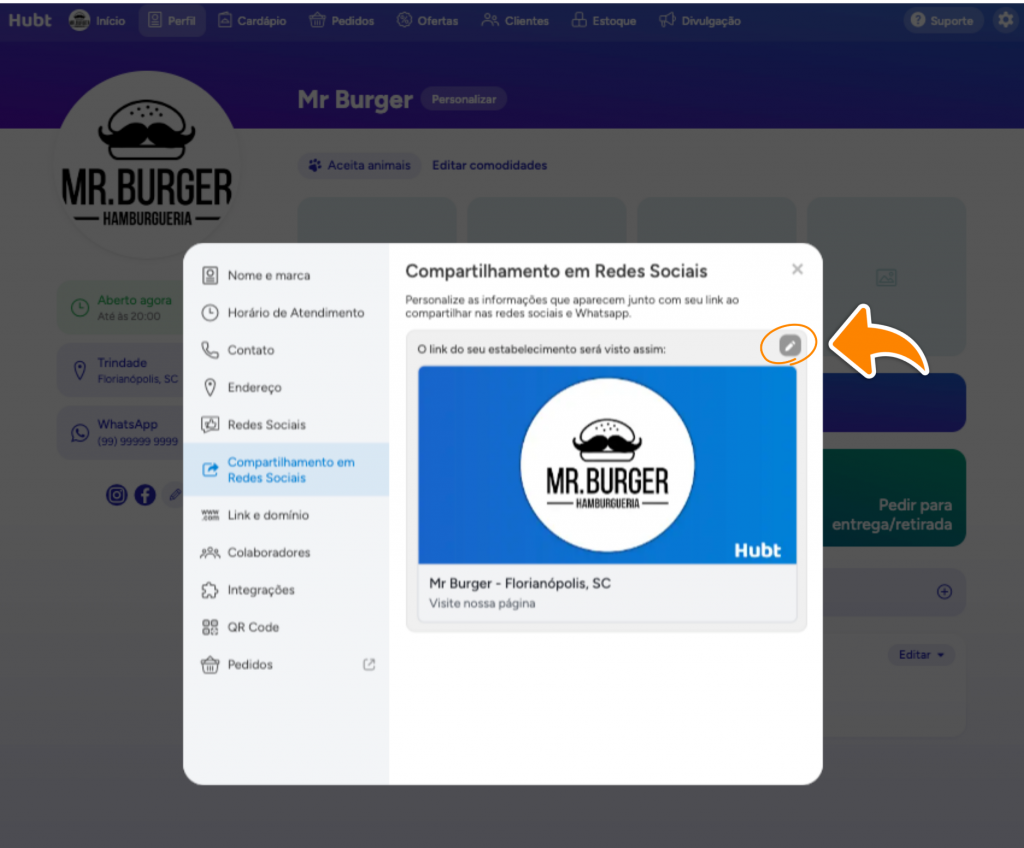Click the clock icon for Horário de Atendimento
The height and width of the screenshot is (848, 1024).
click(x=210, y=313)
